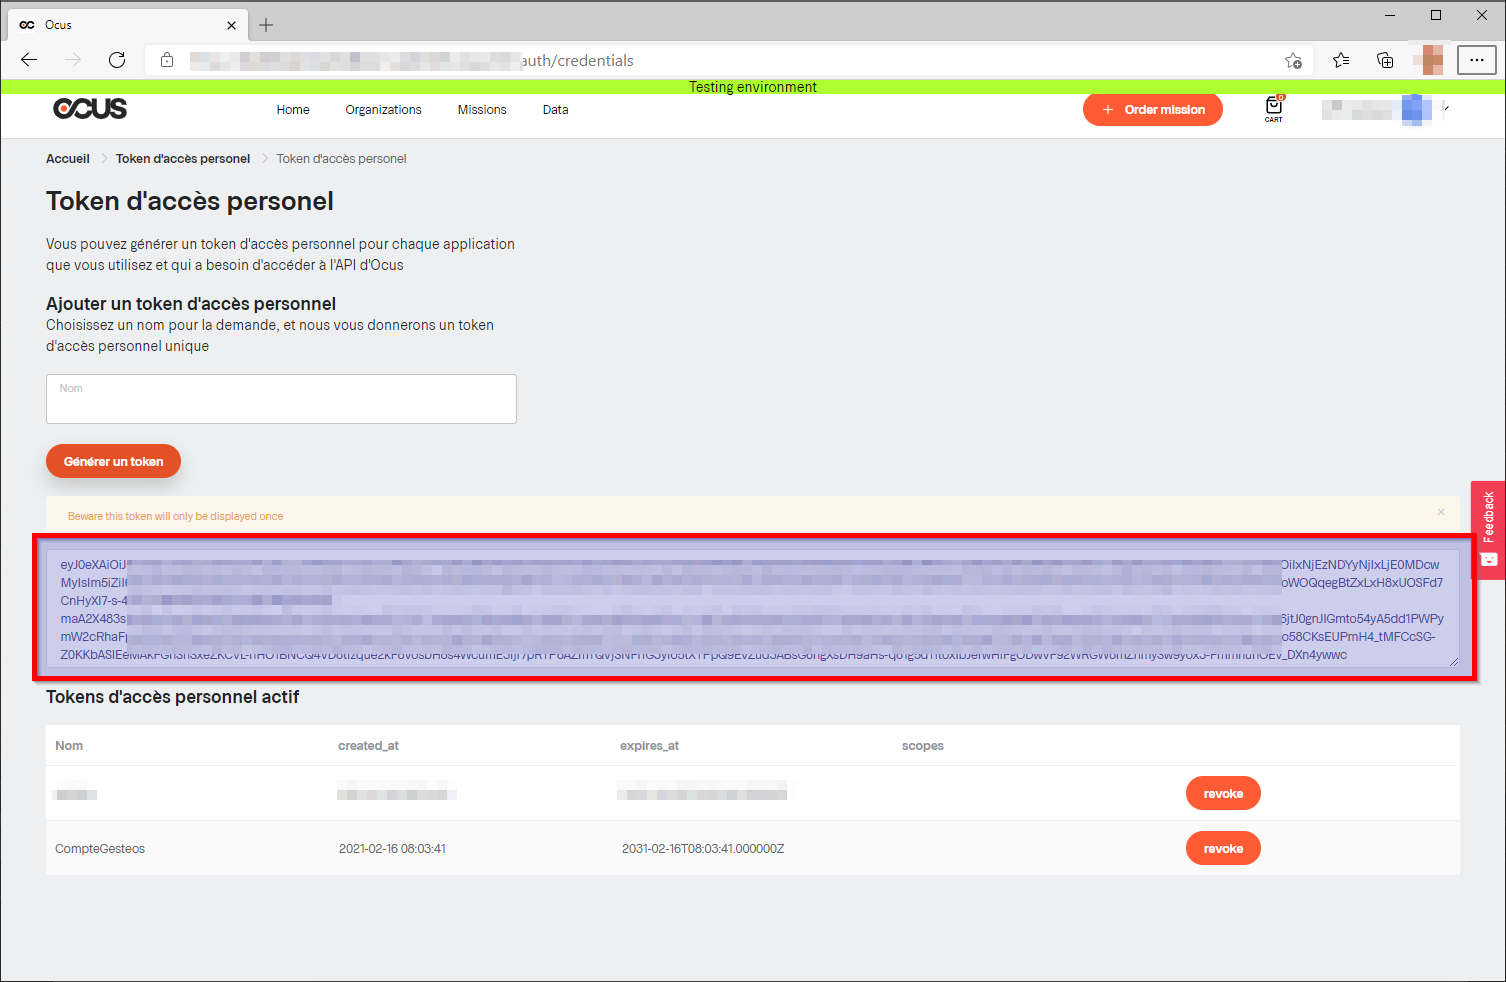Focus the Nom input field
Screen dimensions: 1506x982
[281, 399]
